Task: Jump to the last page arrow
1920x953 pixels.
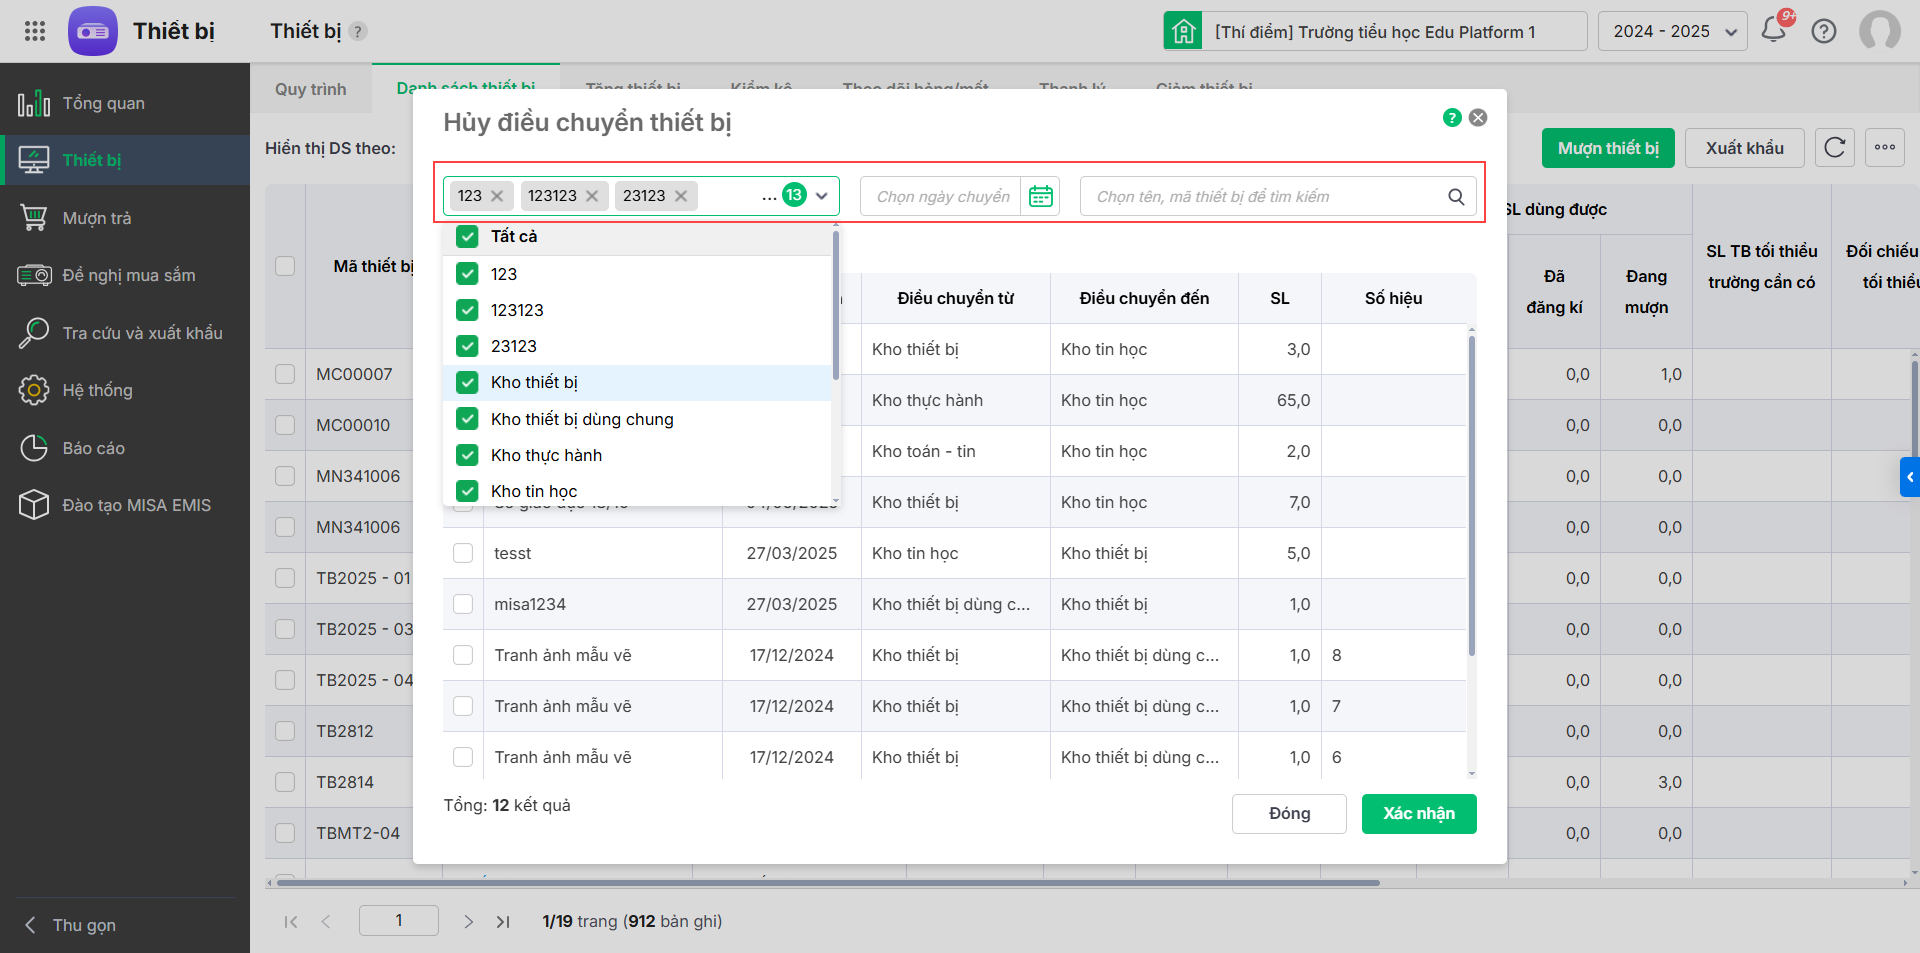Action: (503, 921)
